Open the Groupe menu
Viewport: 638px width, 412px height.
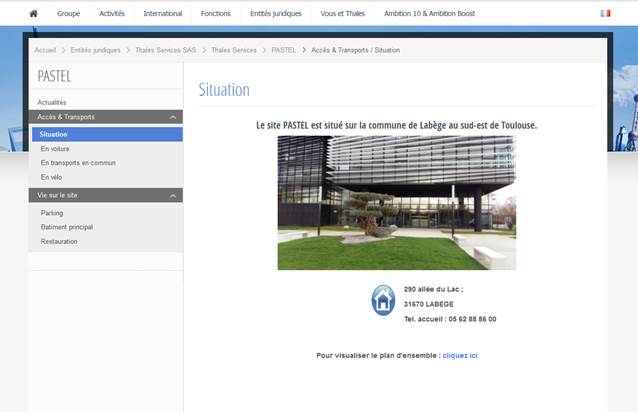click(x=69, y=14)
